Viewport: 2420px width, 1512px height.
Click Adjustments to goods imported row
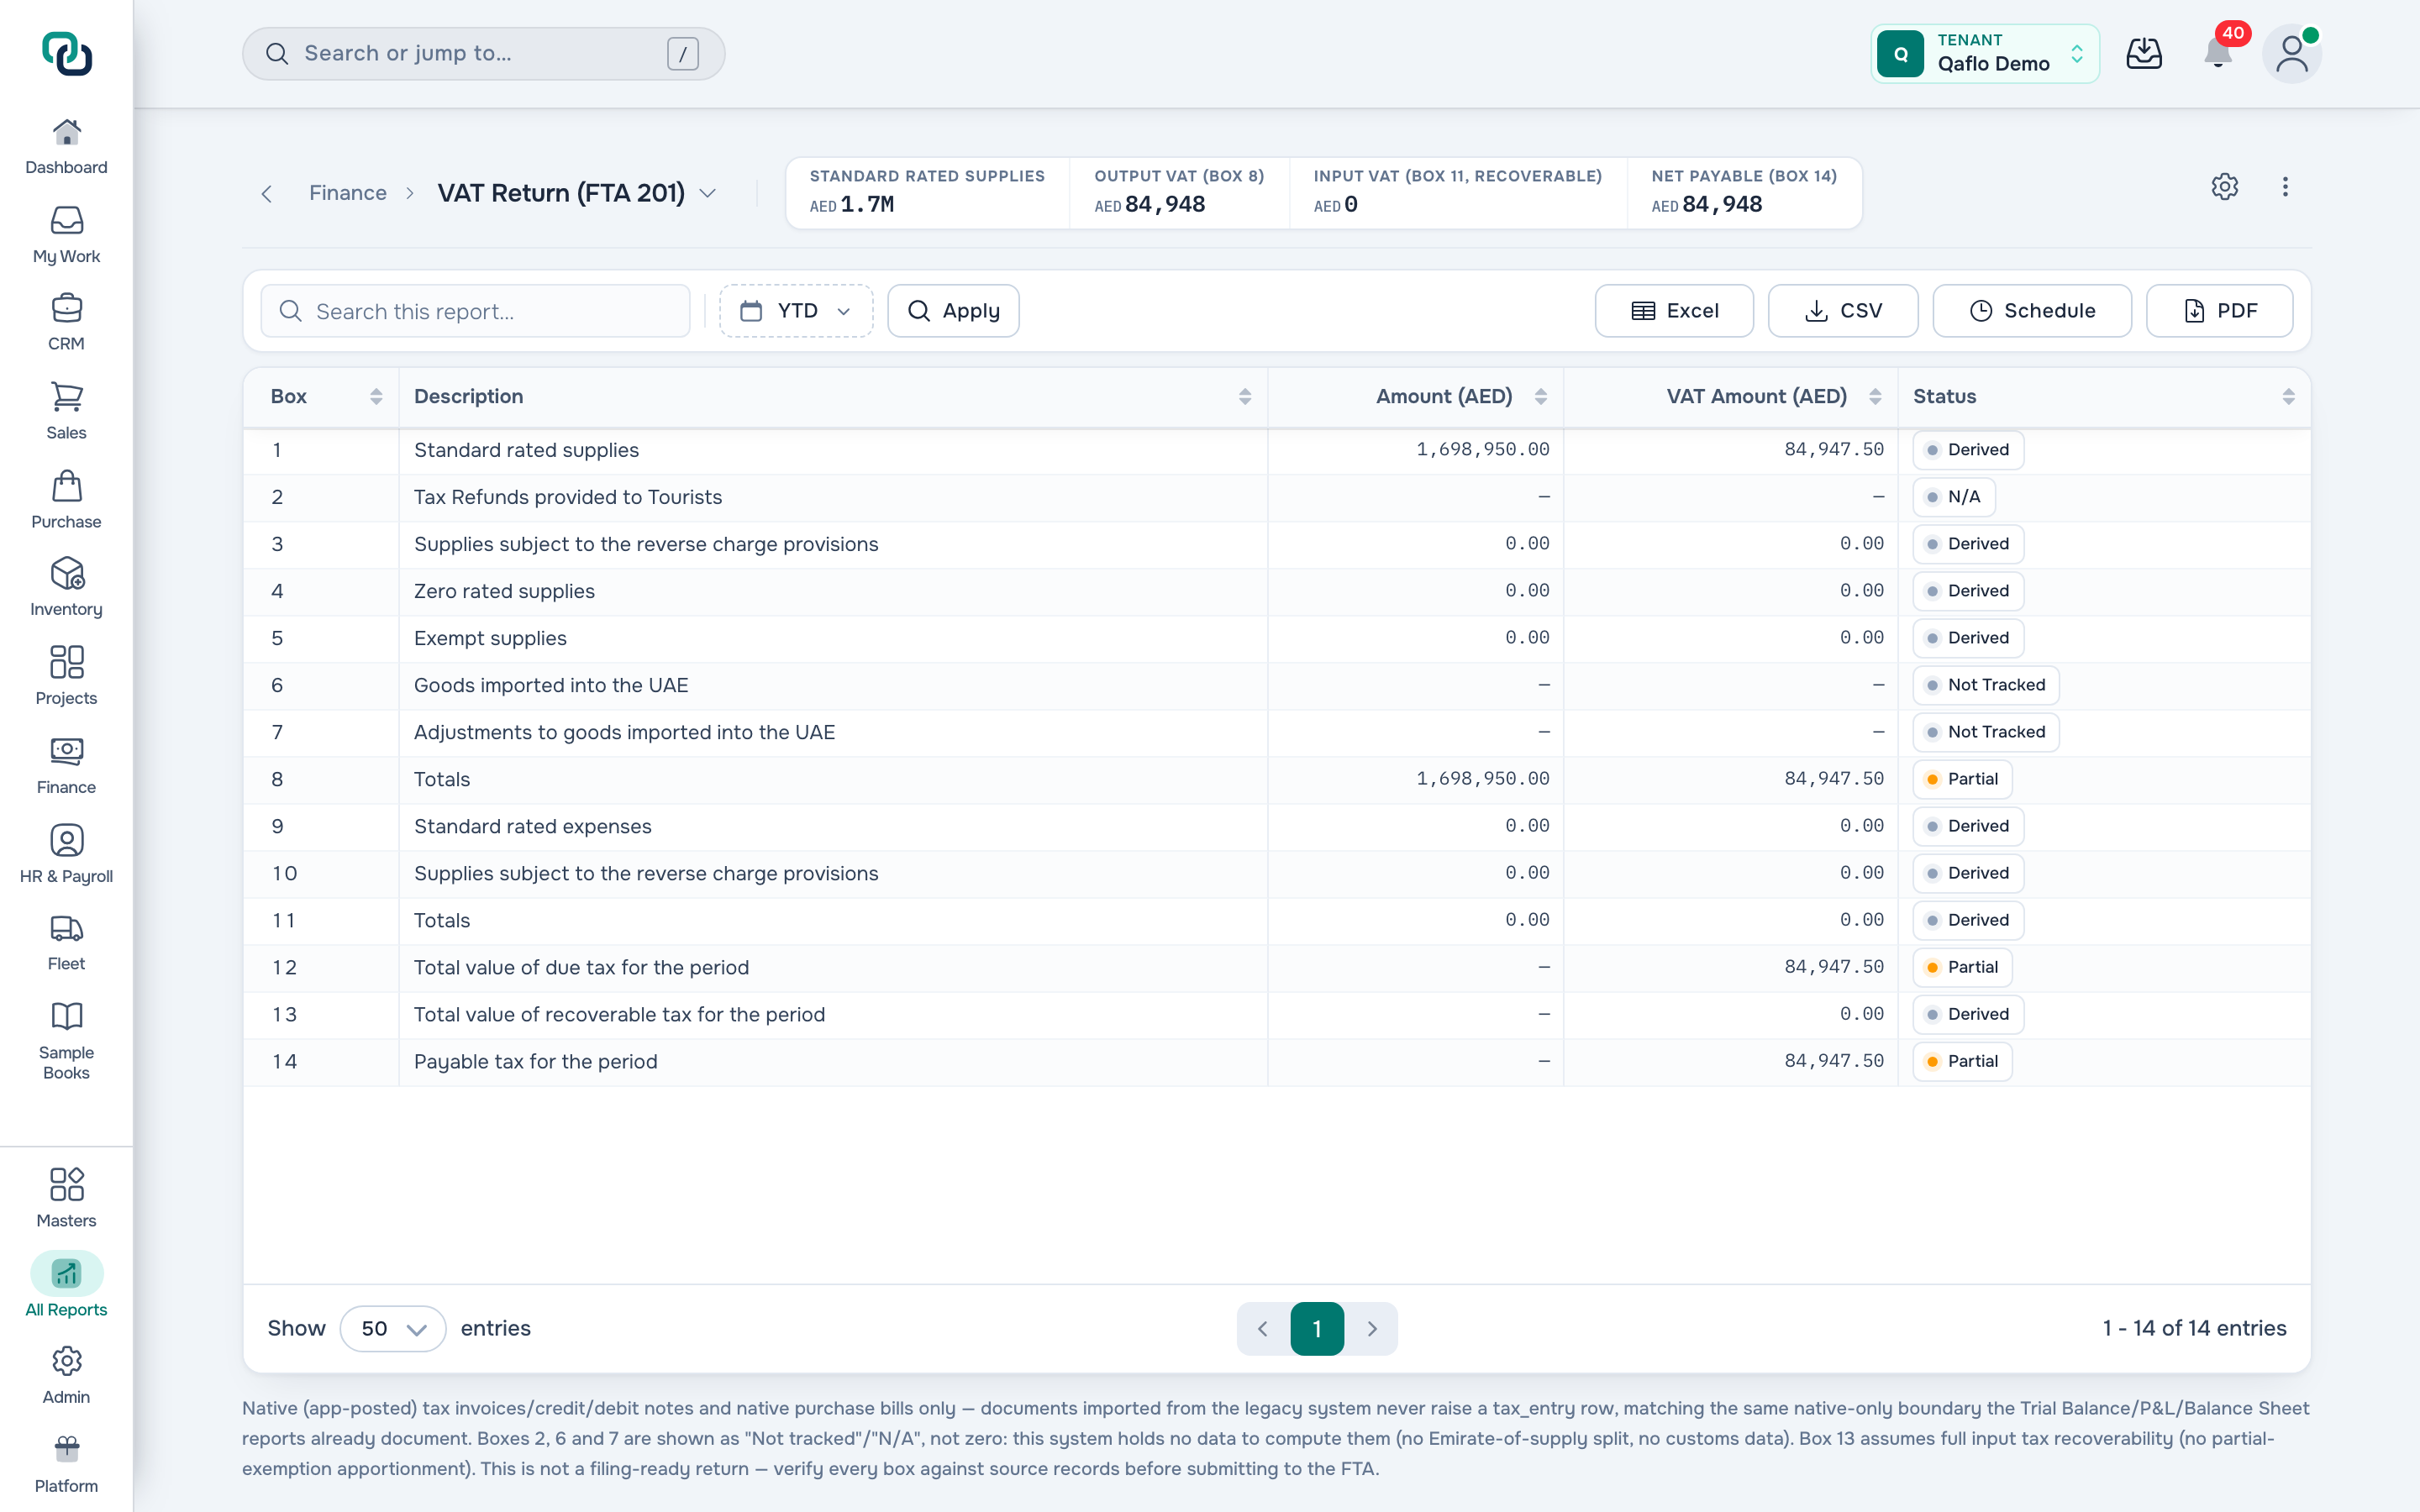tap(1276, 732)
